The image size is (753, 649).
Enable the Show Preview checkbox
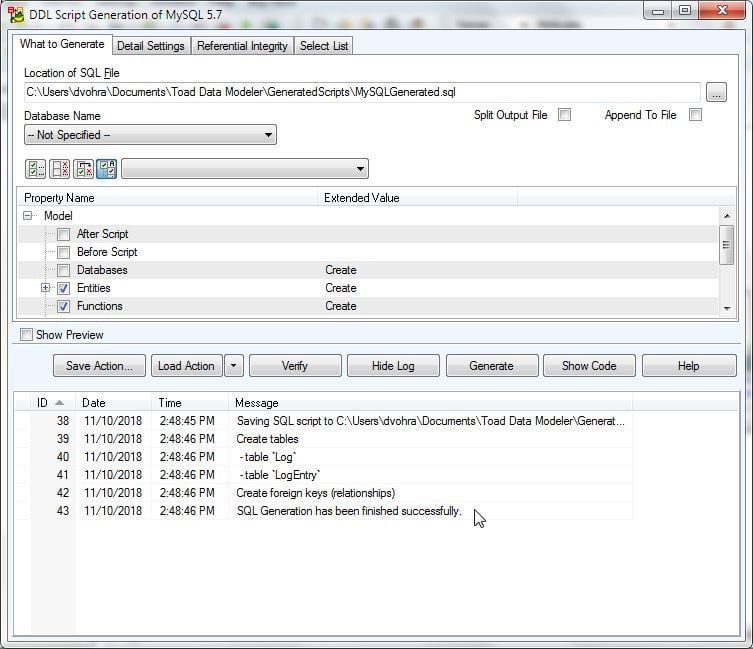(26, 335)
